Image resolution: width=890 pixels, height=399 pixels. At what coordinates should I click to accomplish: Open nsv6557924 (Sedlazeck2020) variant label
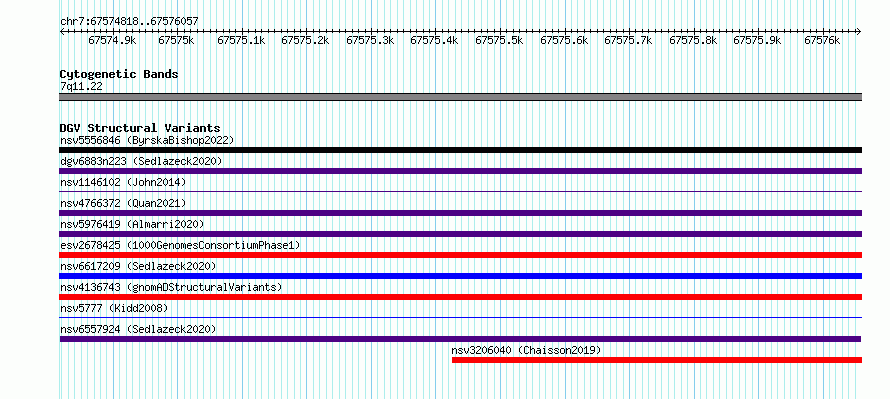(138, 329)
